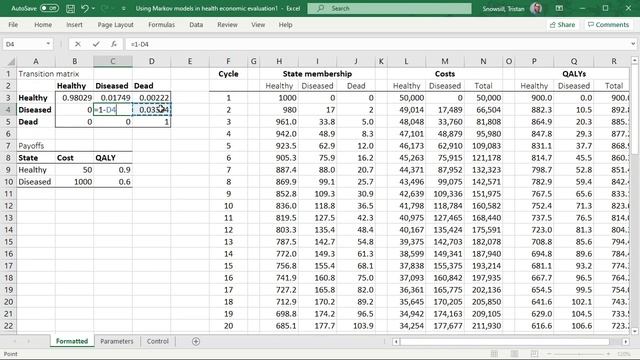Expand the Name Box dropdown arrow
The height and width of the screenshot is (360, 640).
pyautogui.click(x=48, y=44)
